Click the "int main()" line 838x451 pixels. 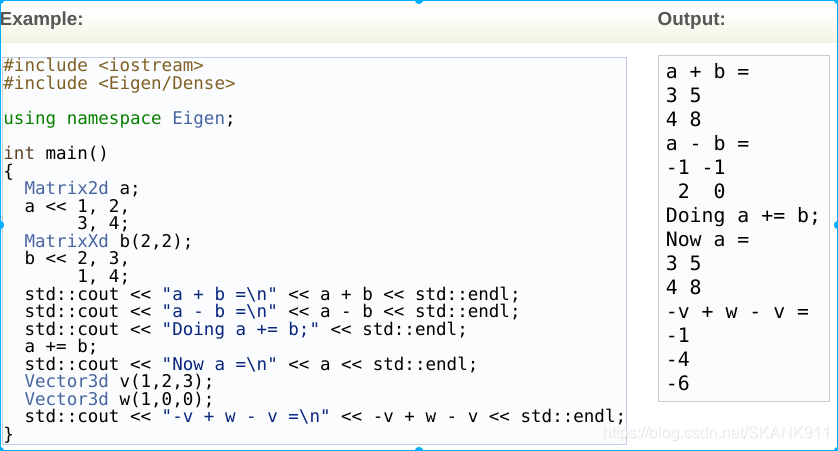[x=56, y=153]
